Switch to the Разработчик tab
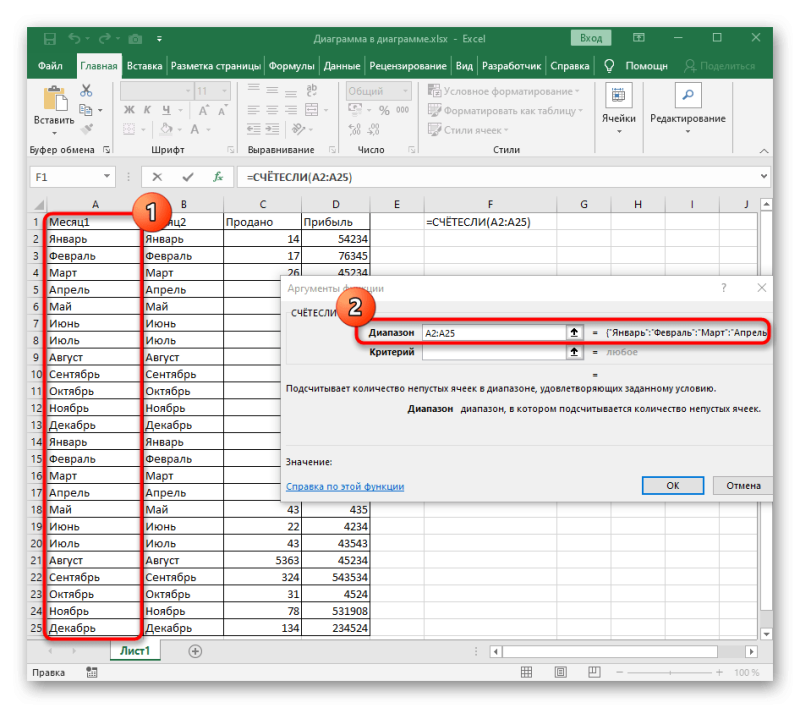The width and height of the screenshot is (800, 708). [x=512, y=66]
